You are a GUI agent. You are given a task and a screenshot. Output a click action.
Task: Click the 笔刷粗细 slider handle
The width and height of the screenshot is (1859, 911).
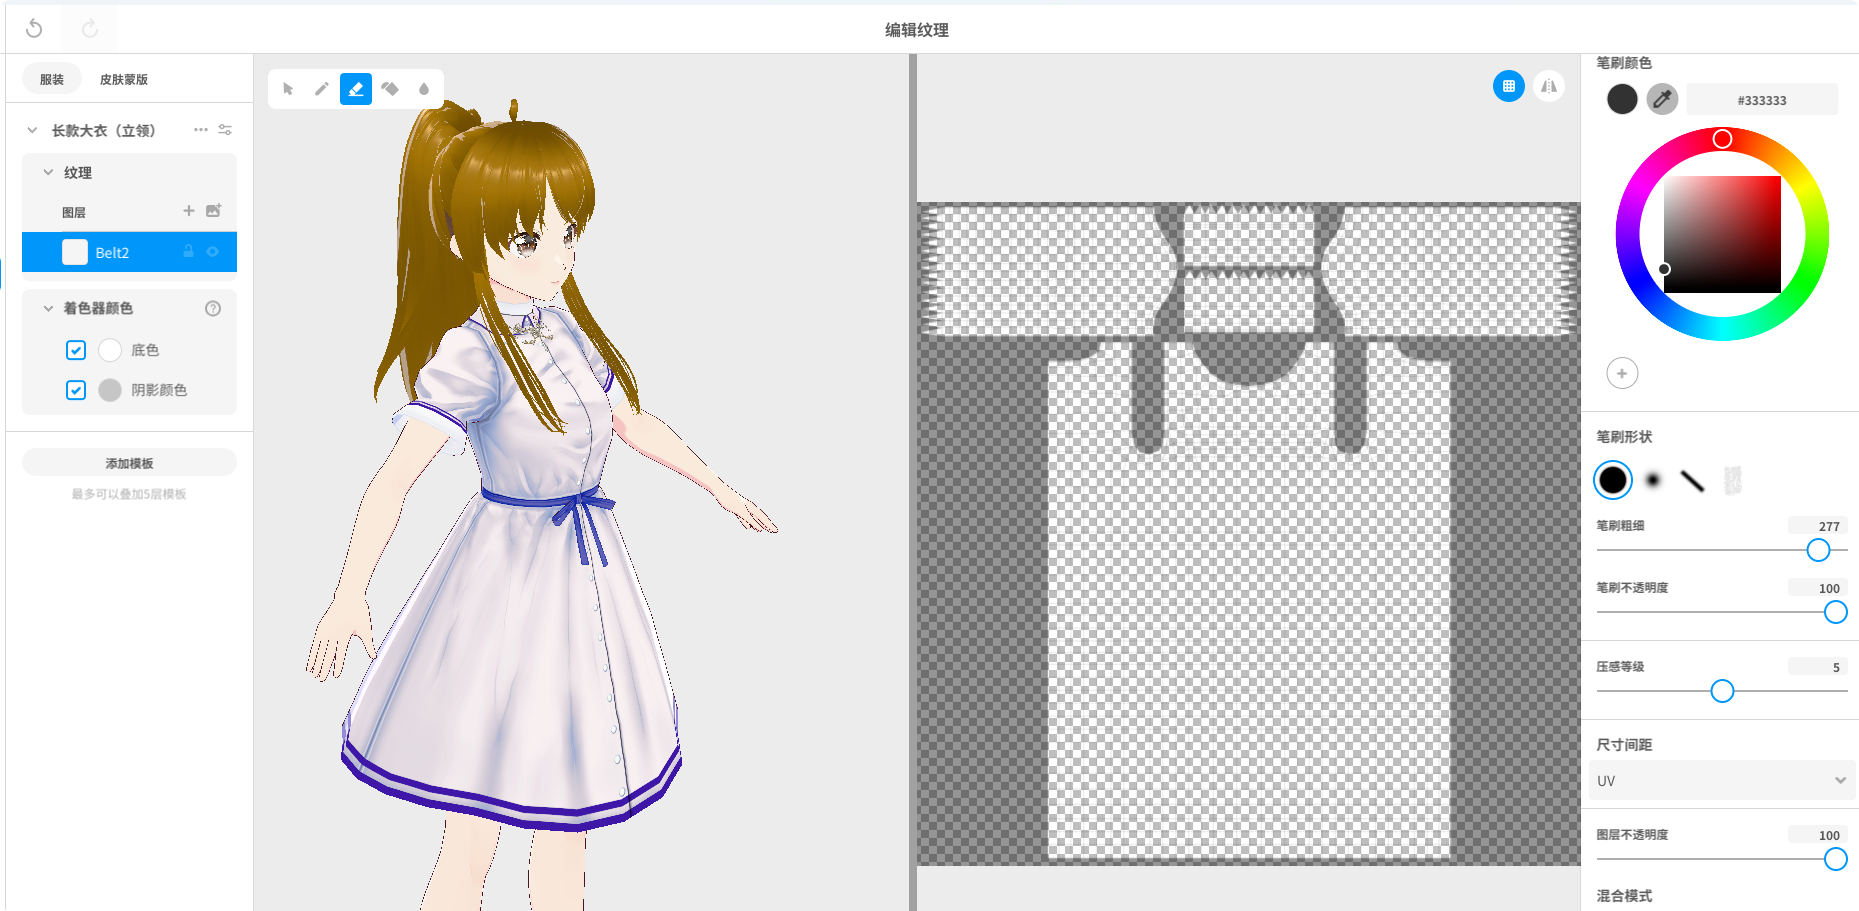tap(1818, 550)
